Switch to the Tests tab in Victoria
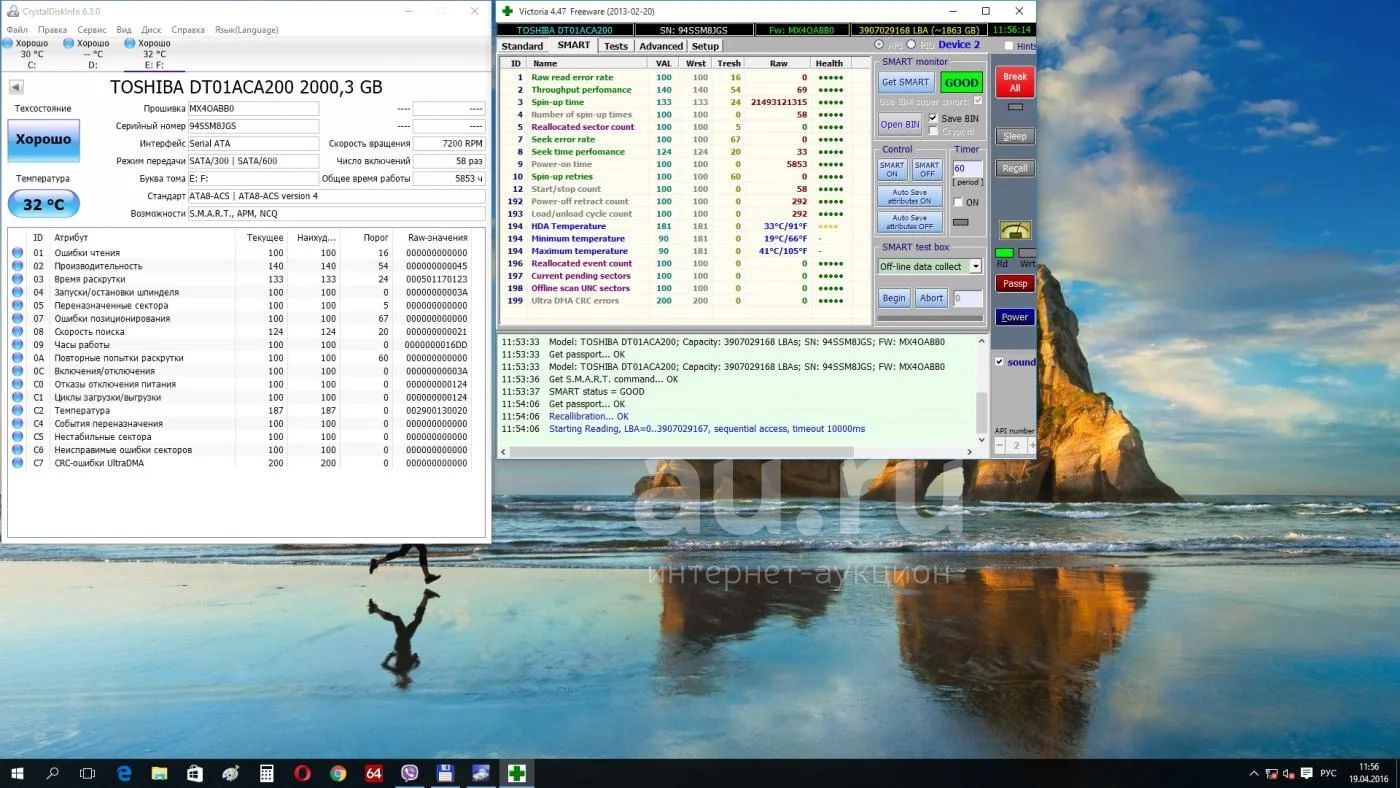1400x788 pixels. click(616, 46)
